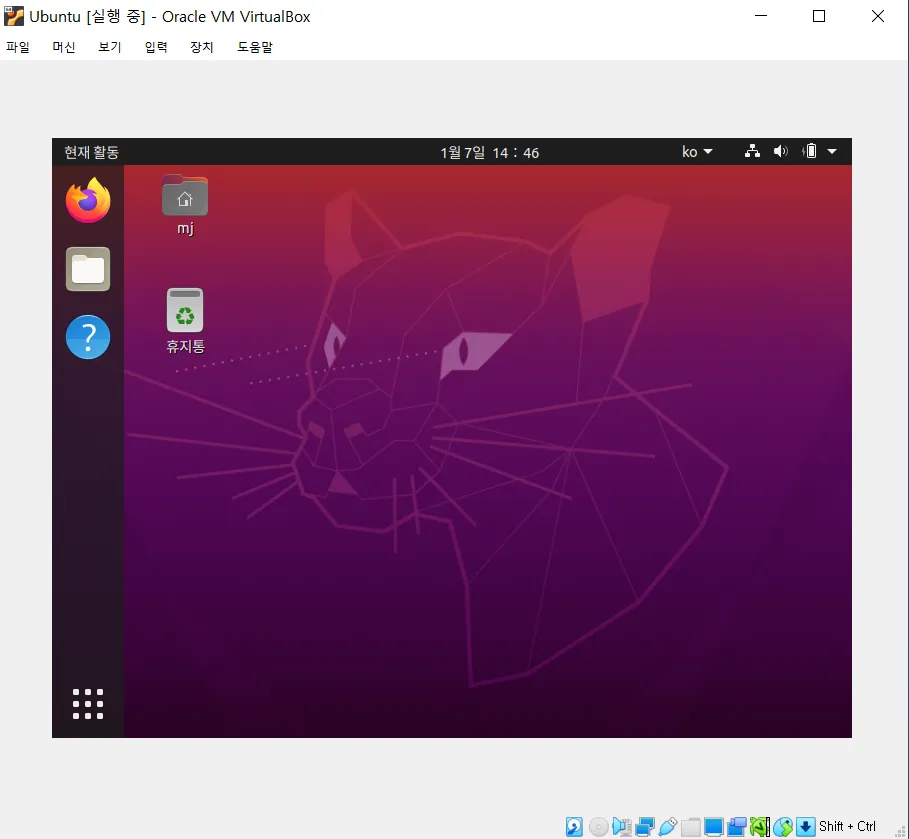Open the ko input source dropdown
This screenshot has height=839, width=909.
[x=697, y=152]
